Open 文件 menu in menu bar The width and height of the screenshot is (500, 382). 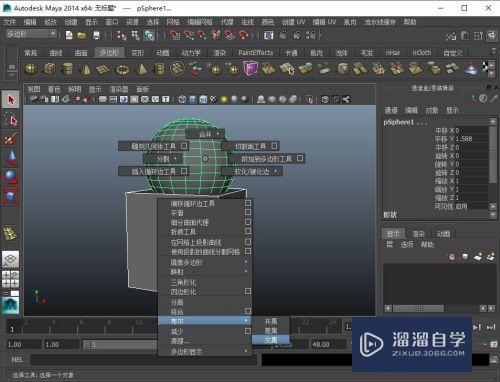coord(10,22)
